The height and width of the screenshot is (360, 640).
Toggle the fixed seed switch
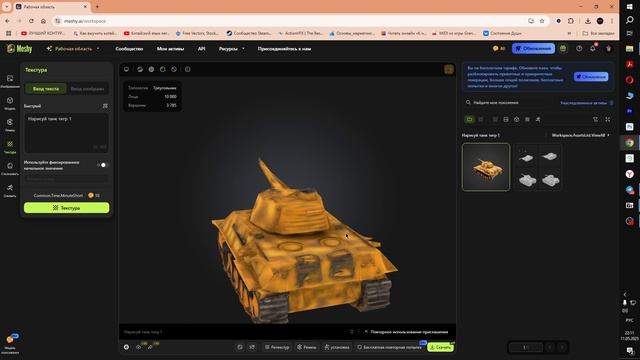(x=102, y=165)
